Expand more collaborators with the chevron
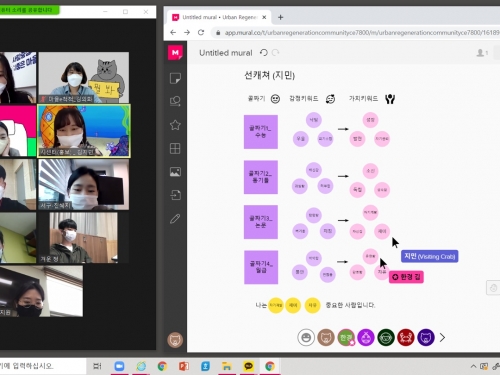 pos(442,337)
